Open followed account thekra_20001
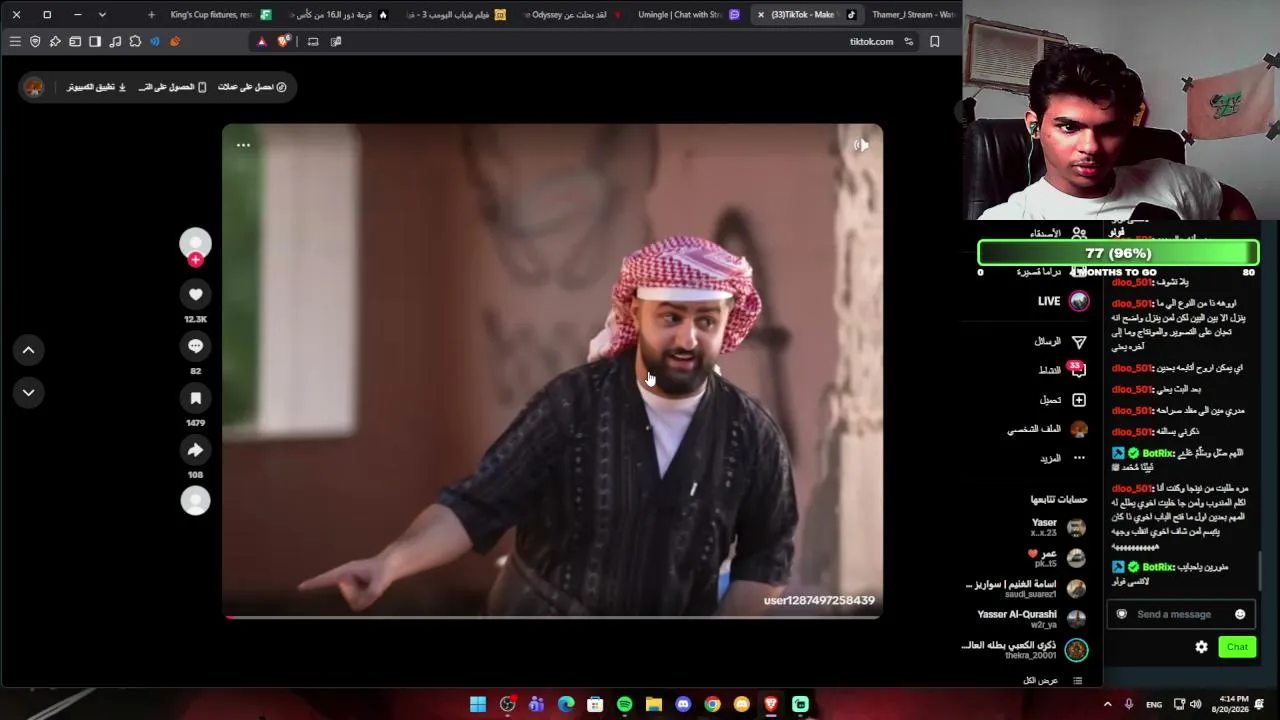The width and height of the screenshot is (1280, 720). [x=1024, y=650]
